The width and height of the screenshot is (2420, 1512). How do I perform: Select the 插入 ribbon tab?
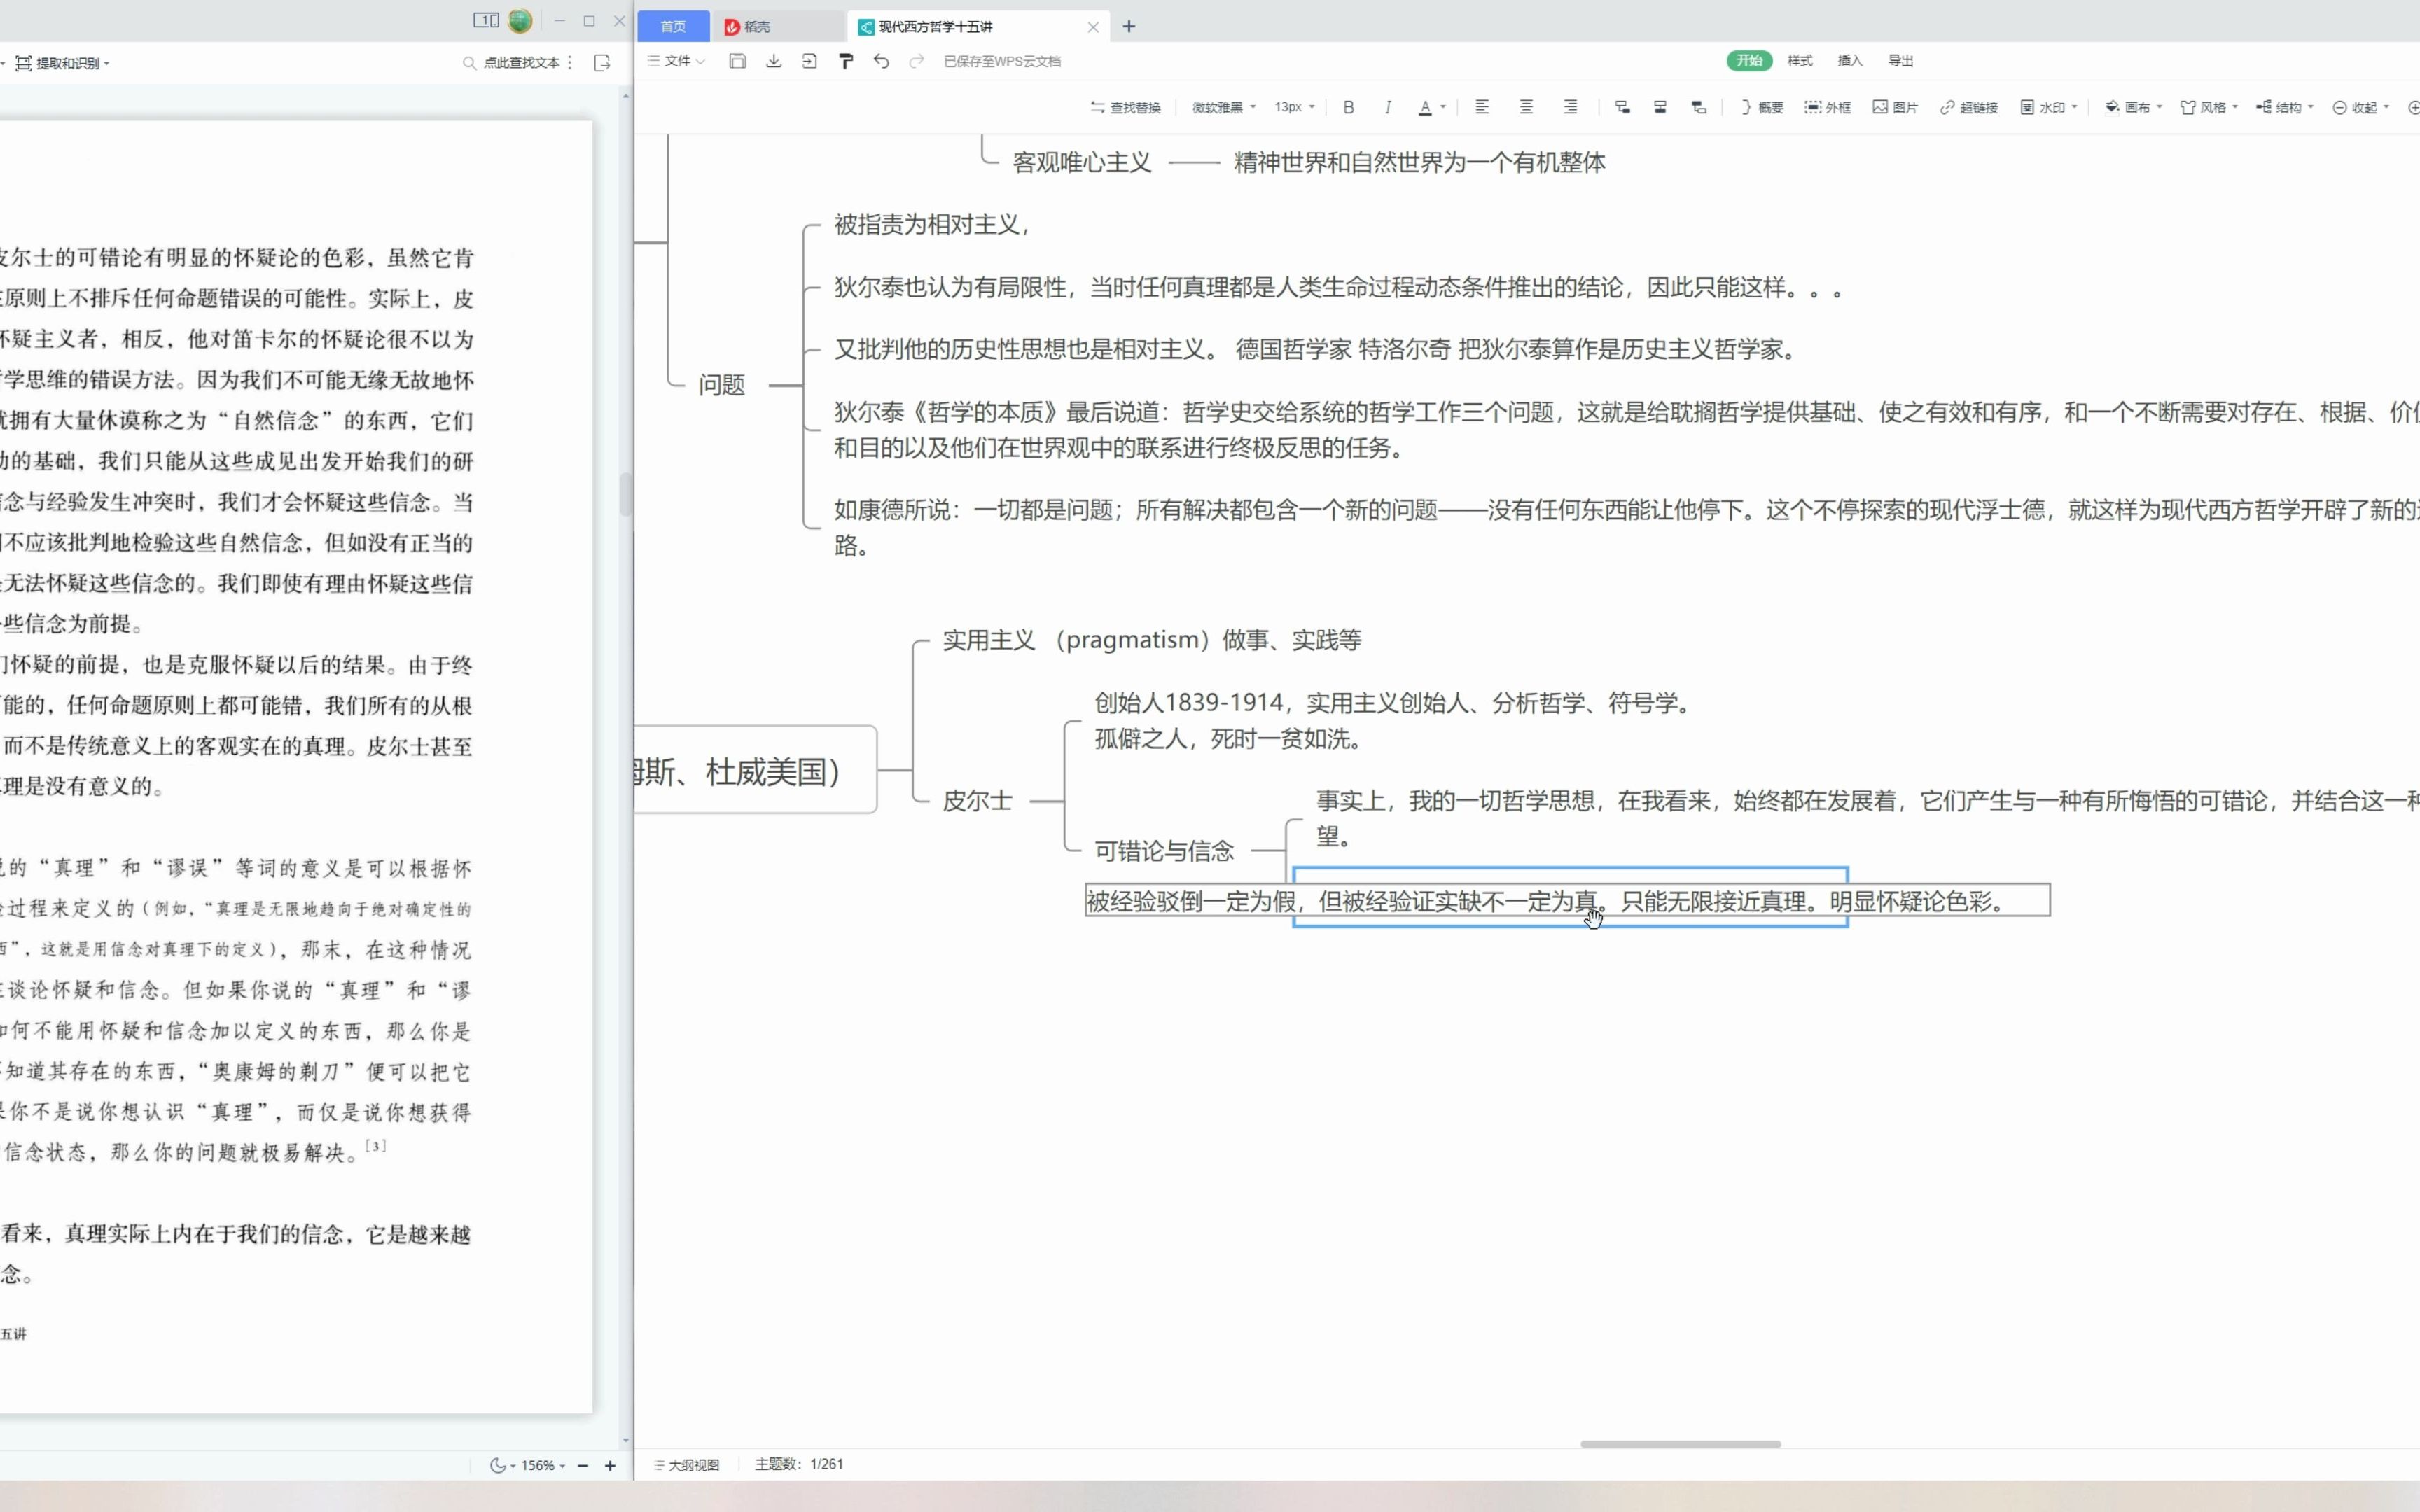1850,61
